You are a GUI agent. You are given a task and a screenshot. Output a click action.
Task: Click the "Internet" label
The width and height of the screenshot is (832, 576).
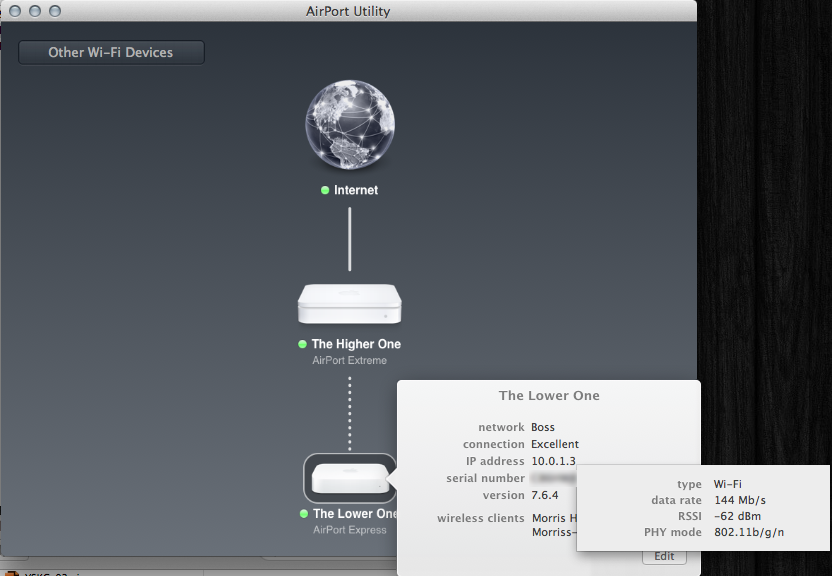(356, 190)
